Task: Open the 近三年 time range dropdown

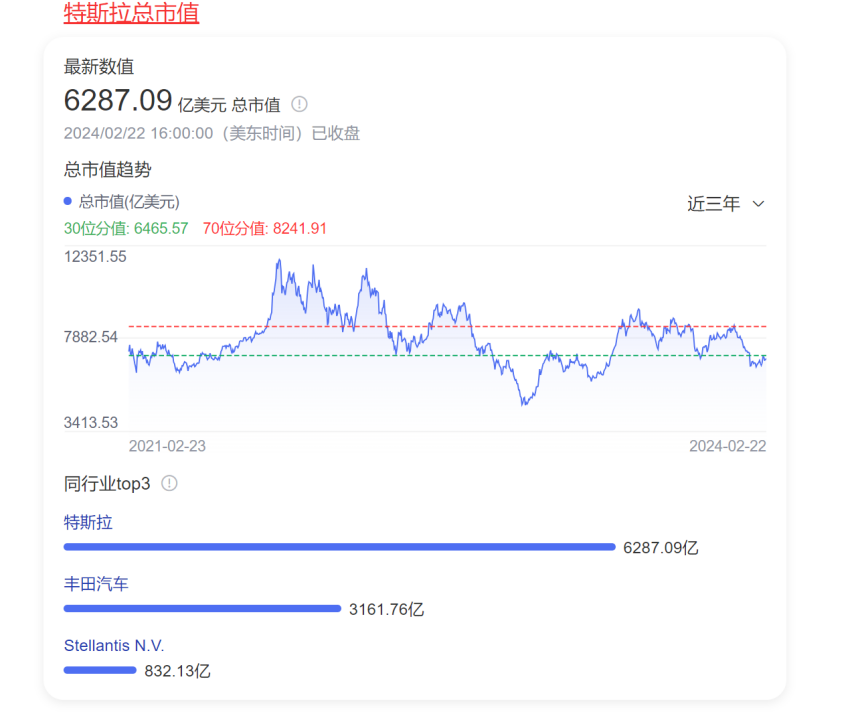Action: pos(726,204)
